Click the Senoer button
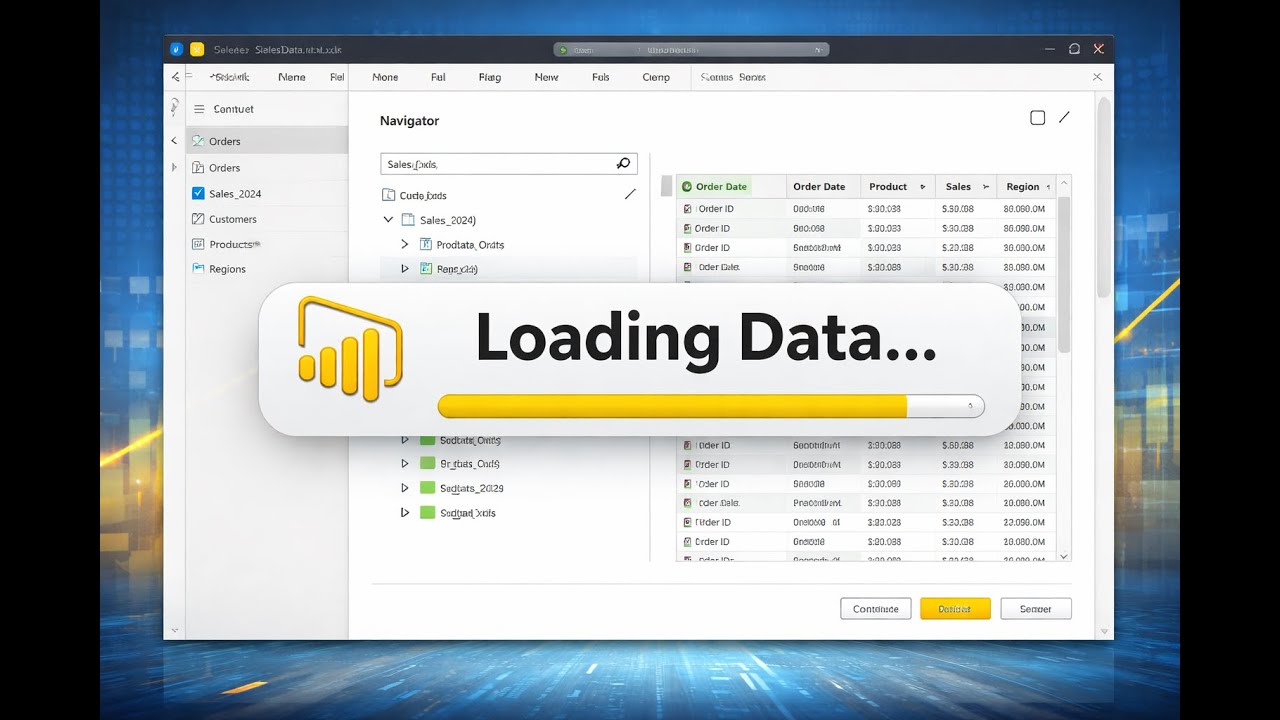 click(1035, 608)
